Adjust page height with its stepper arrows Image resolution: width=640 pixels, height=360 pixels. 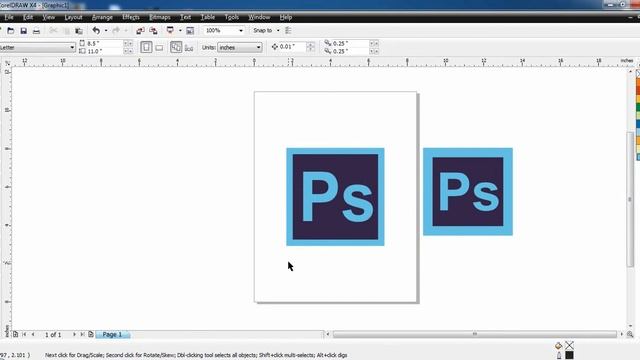[128, 51]
